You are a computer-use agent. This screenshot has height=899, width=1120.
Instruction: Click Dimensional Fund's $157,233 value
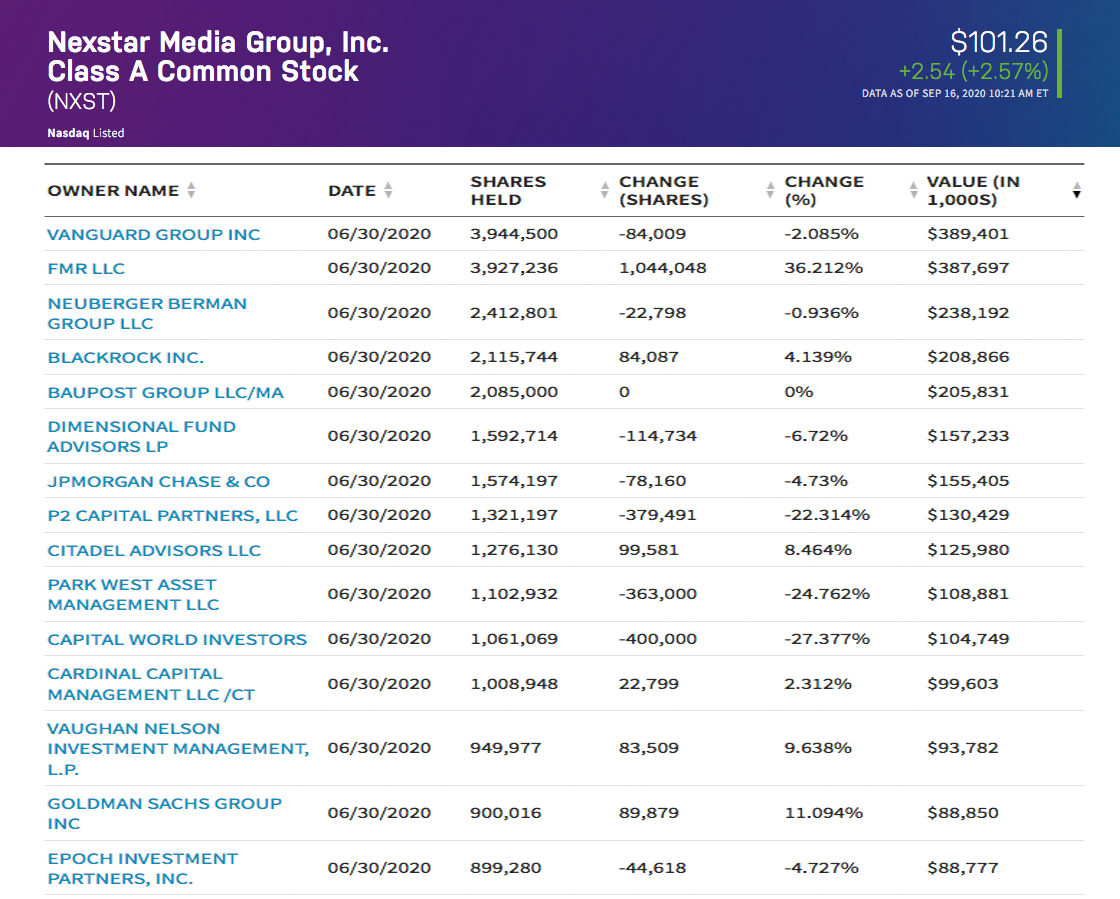968,436
